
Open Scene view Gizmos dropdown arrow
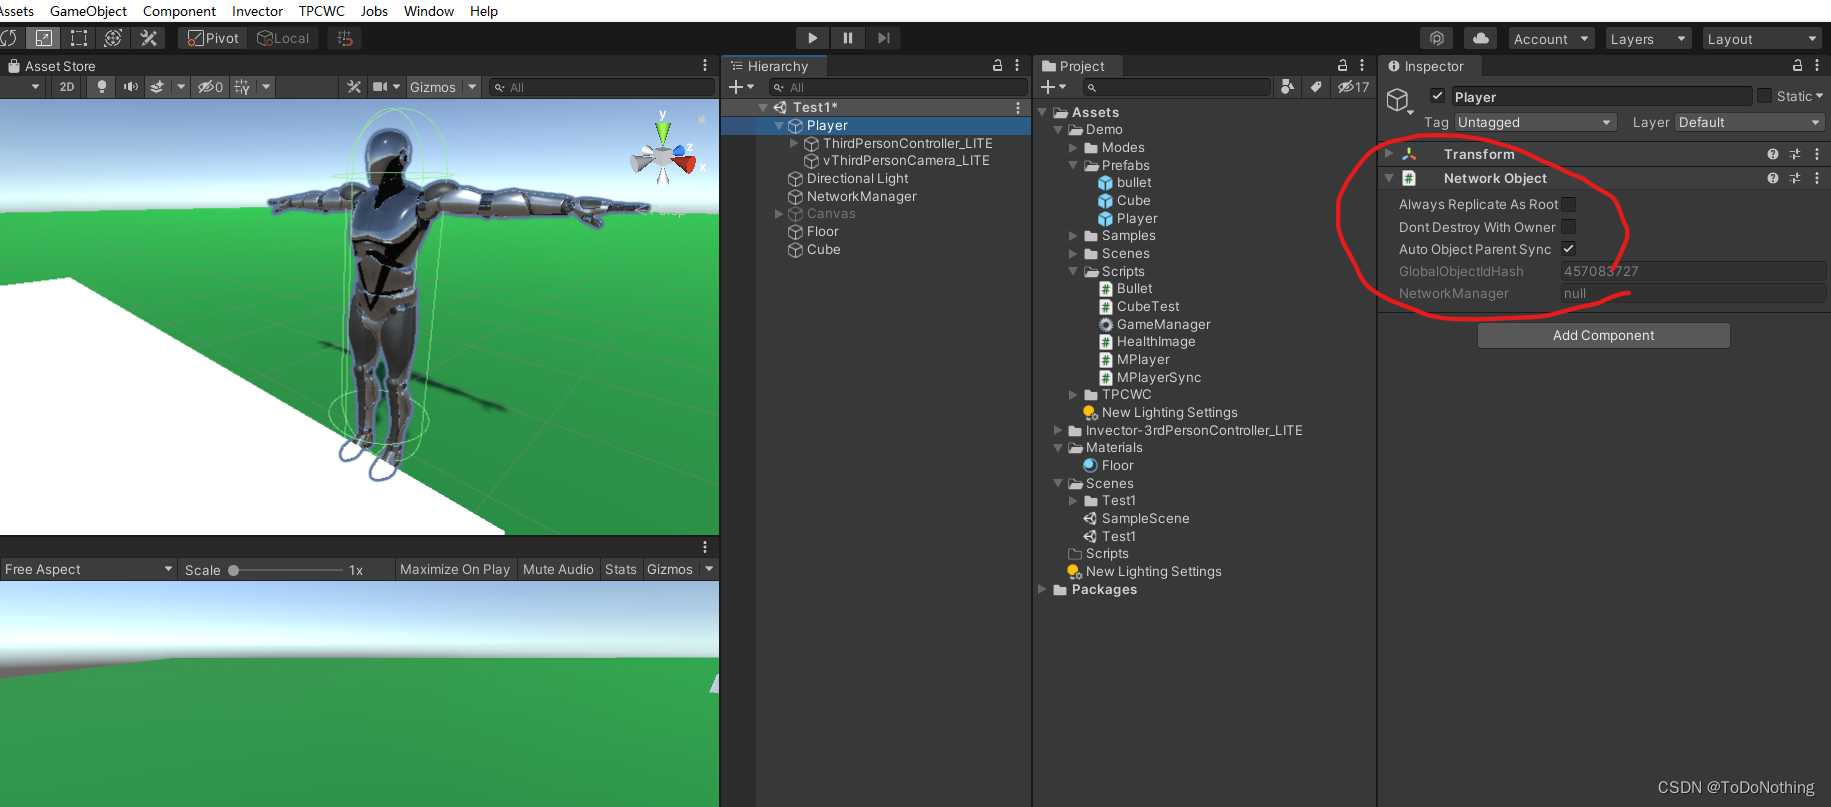pos(473,87)
